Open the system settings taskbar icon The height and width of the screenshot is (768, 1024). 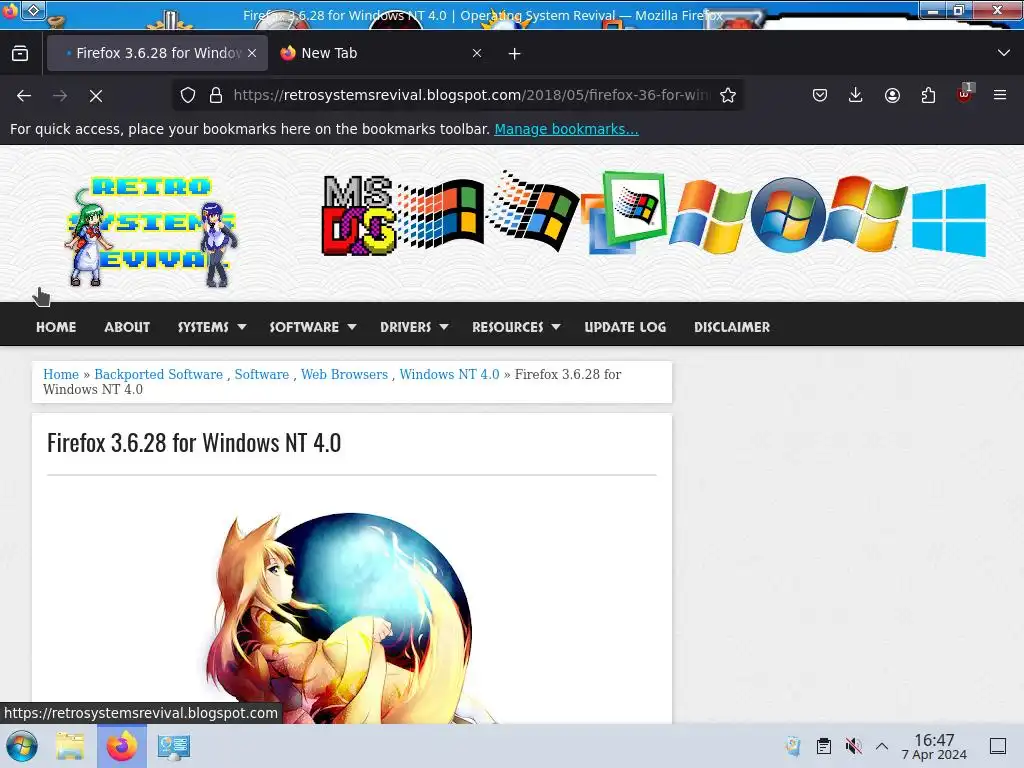tap(174, 746)
